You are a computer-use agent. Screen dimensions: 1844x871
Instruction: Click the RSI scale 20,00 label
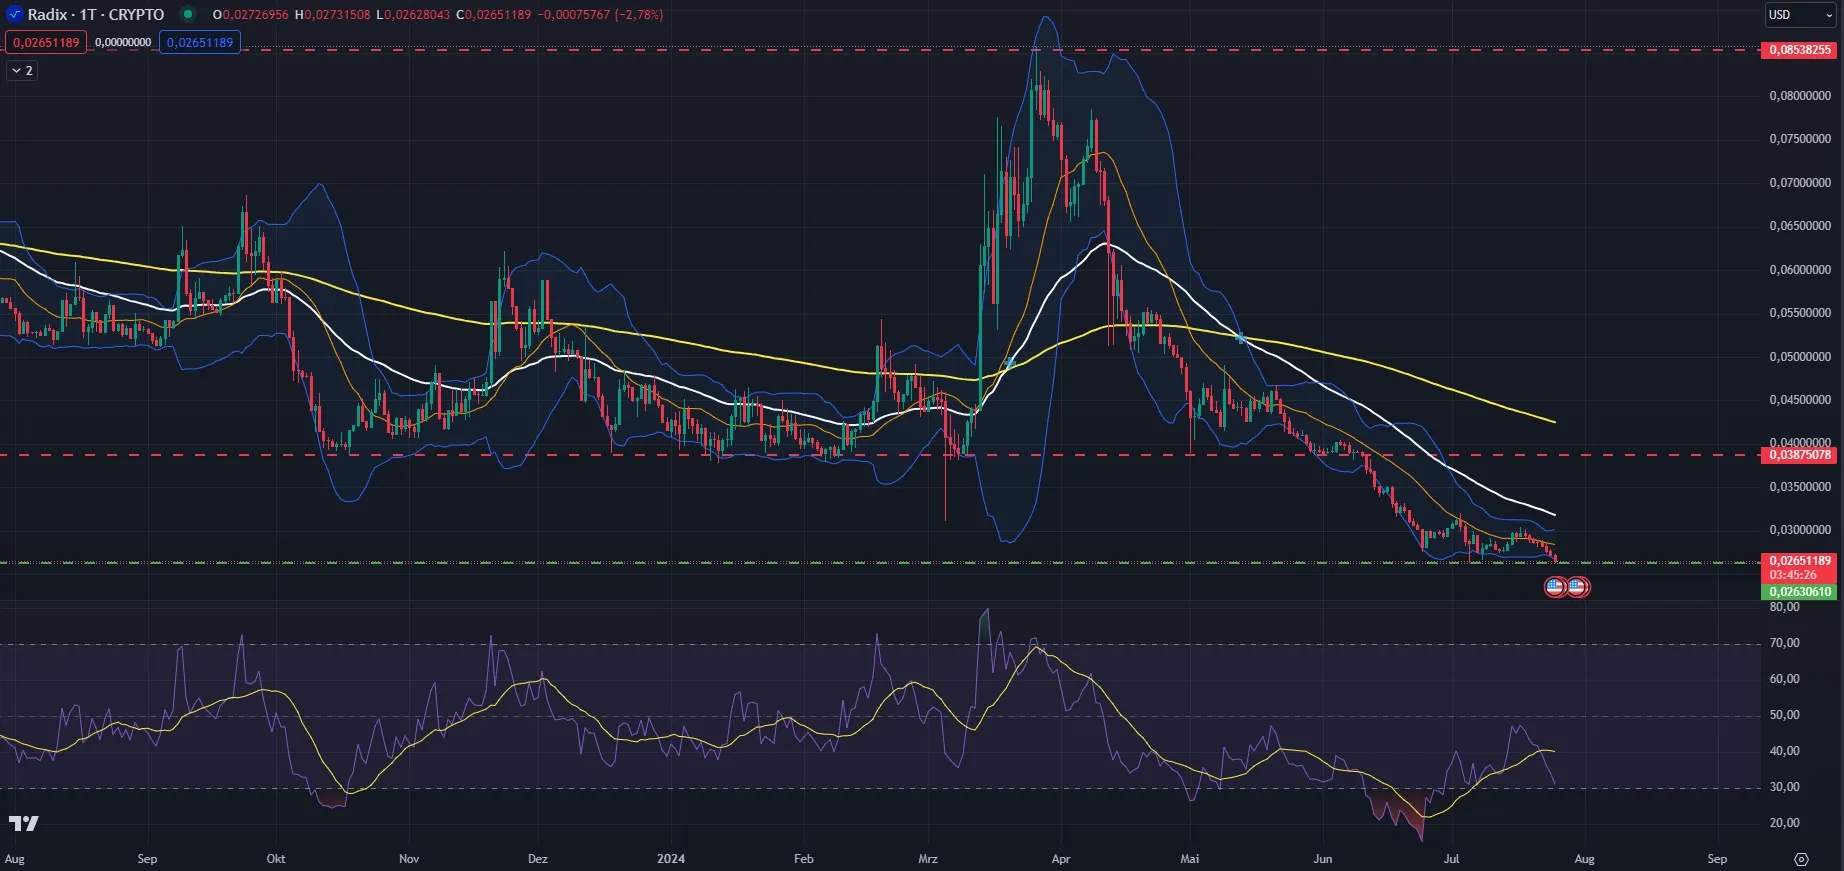point(1784,823)
